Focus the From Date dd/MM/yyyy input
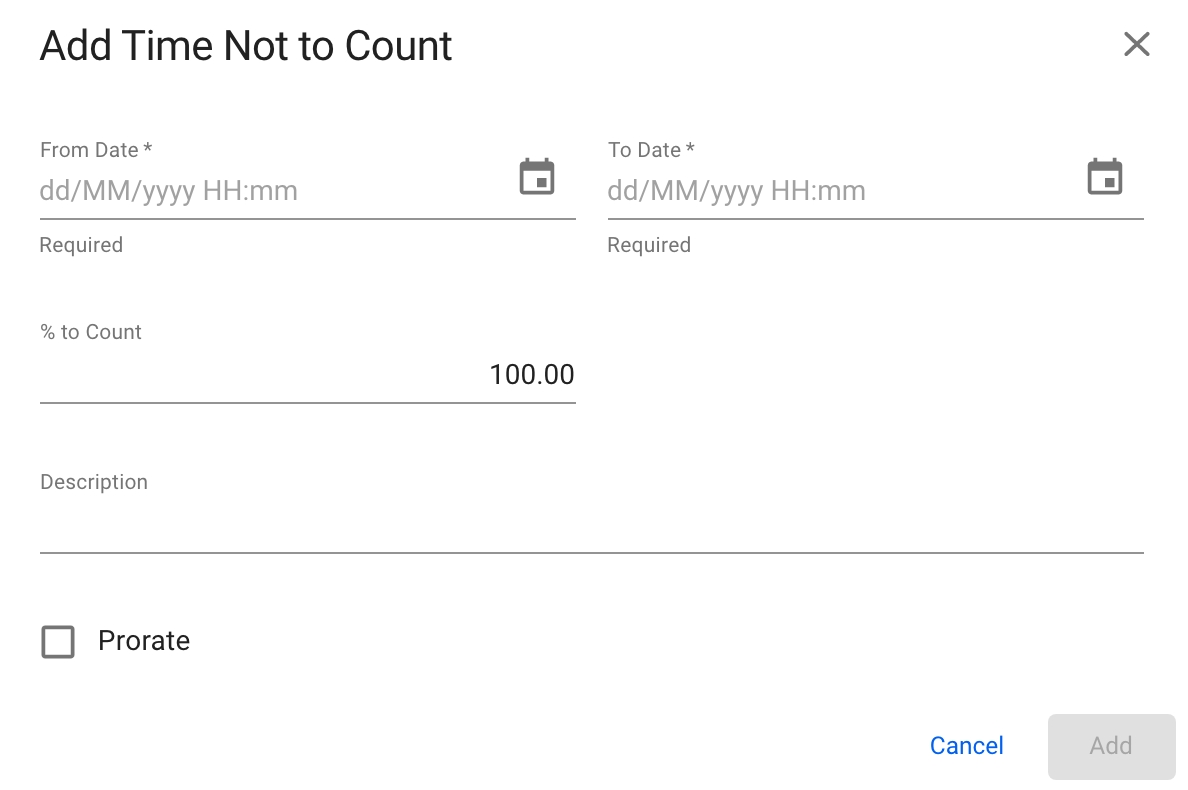 click(x=270, y=191)
